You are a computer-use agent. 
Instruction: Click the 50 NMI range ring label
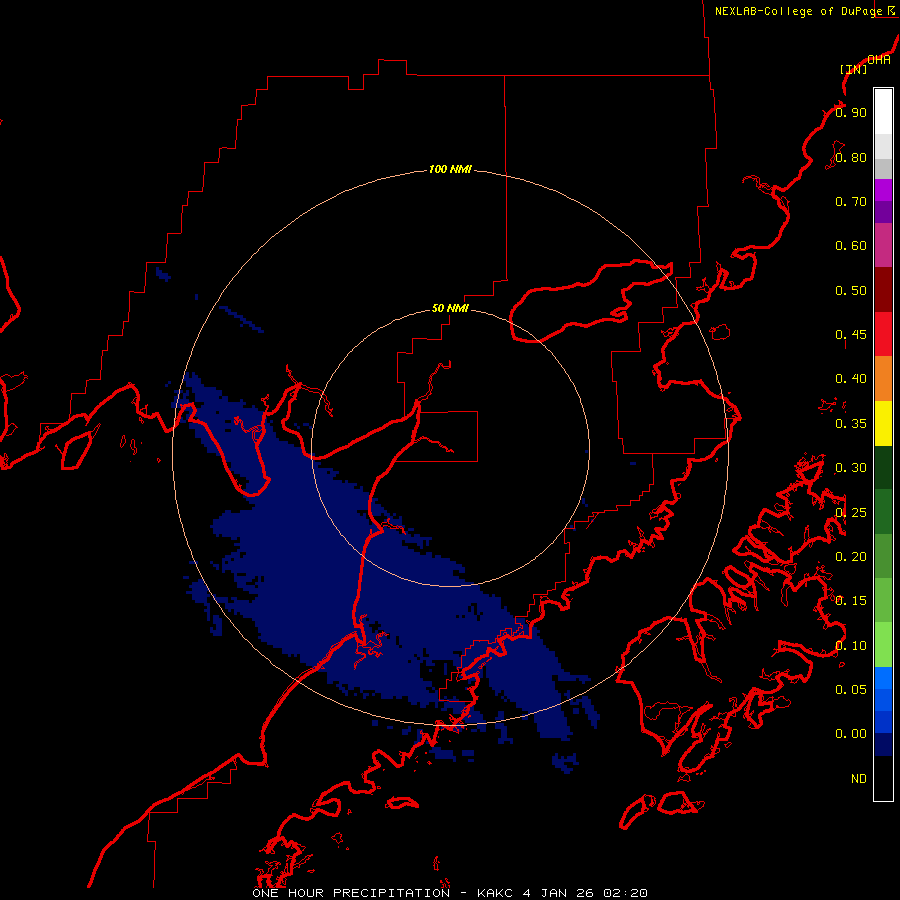tap(450, 308)
